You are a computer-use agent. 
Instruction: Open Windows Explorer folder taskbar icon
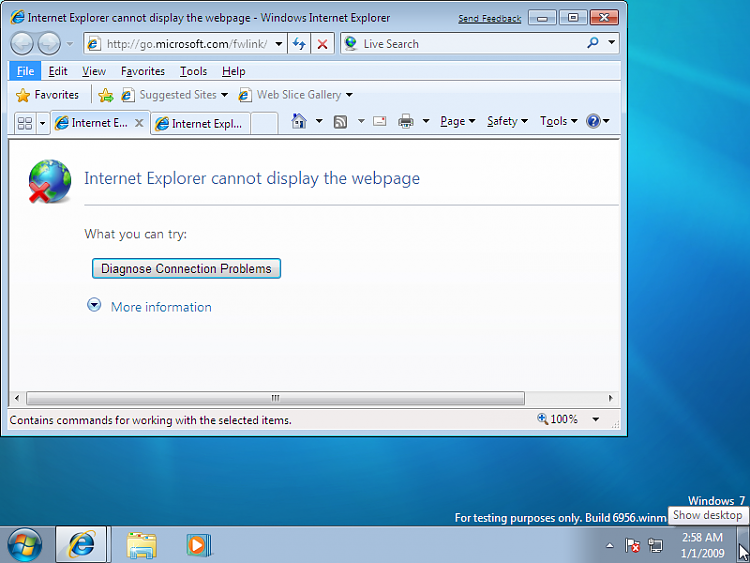142,545
